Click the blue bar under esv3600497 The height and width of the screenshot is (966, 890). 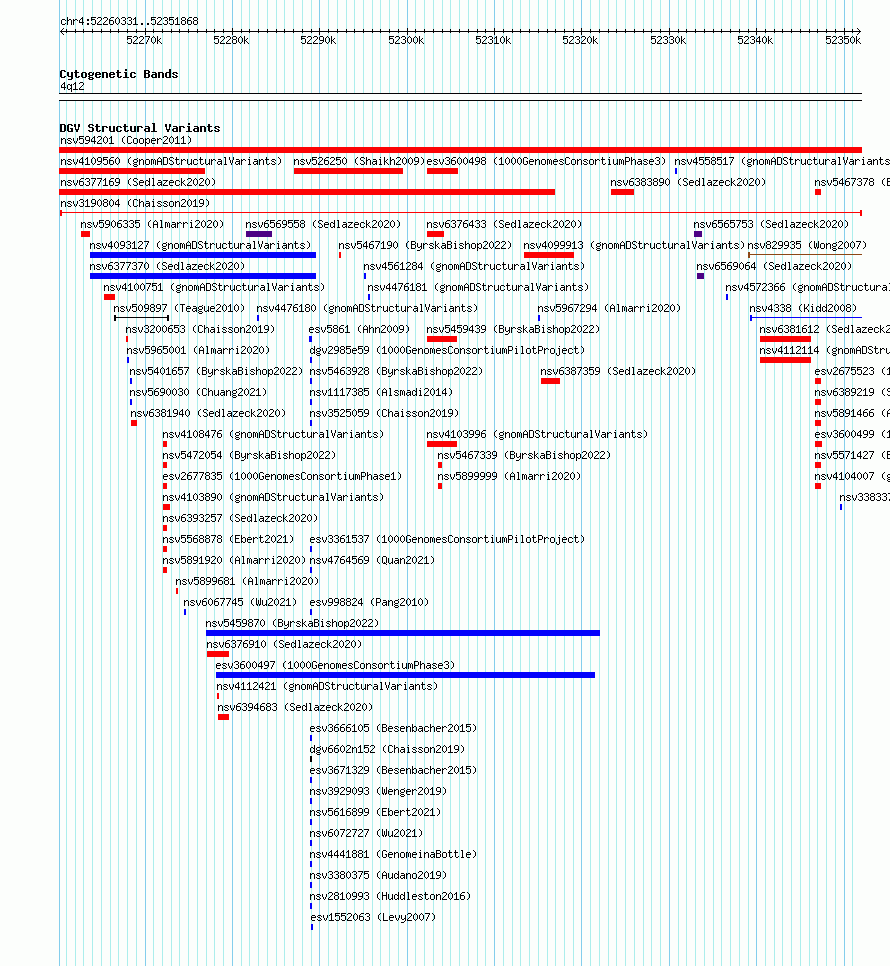click(x=405, y=675)
